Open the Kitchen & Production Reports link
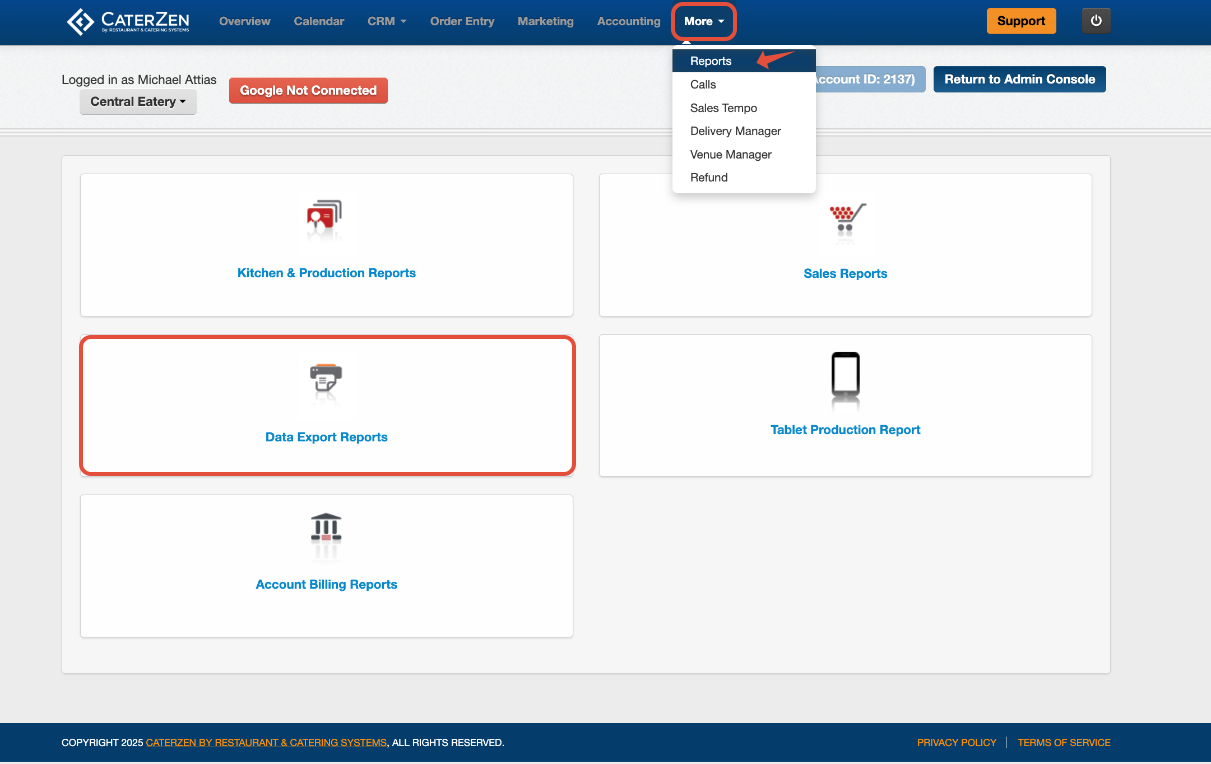Viewport: 1211px width, 764px height. point(326,273)
